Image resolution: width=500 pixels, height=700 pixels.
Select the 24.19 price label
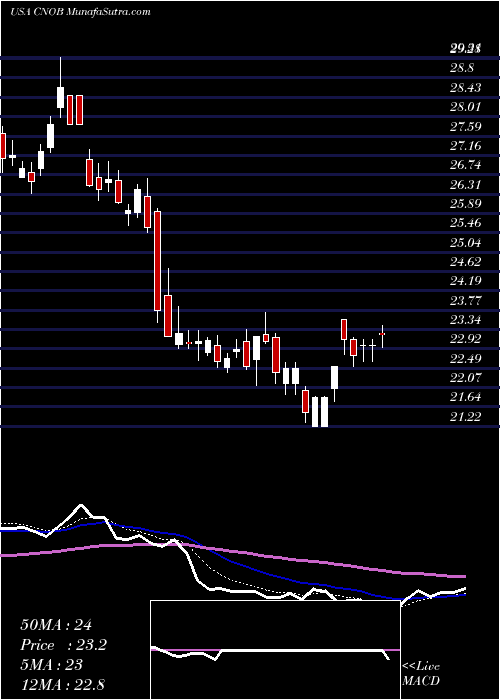pyautogui.click(x=466, y=281)
